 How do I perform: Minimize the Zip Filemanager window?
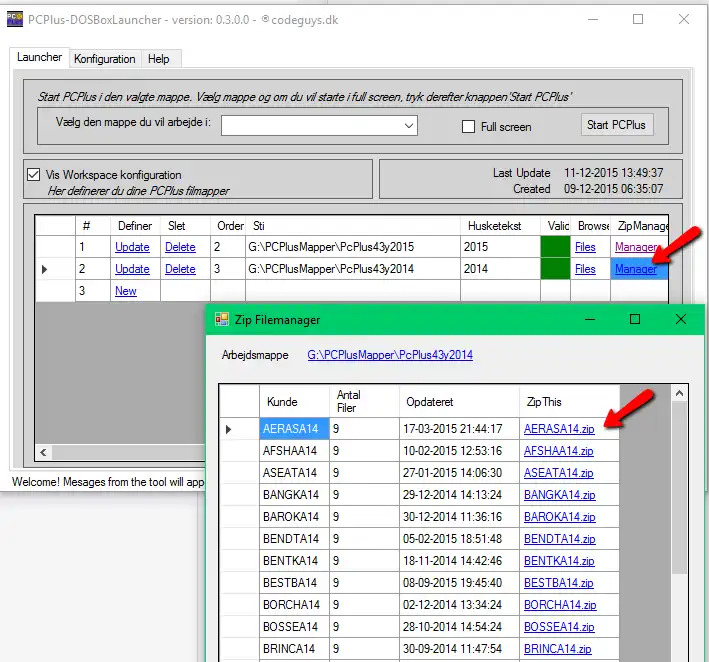[590, 319]
